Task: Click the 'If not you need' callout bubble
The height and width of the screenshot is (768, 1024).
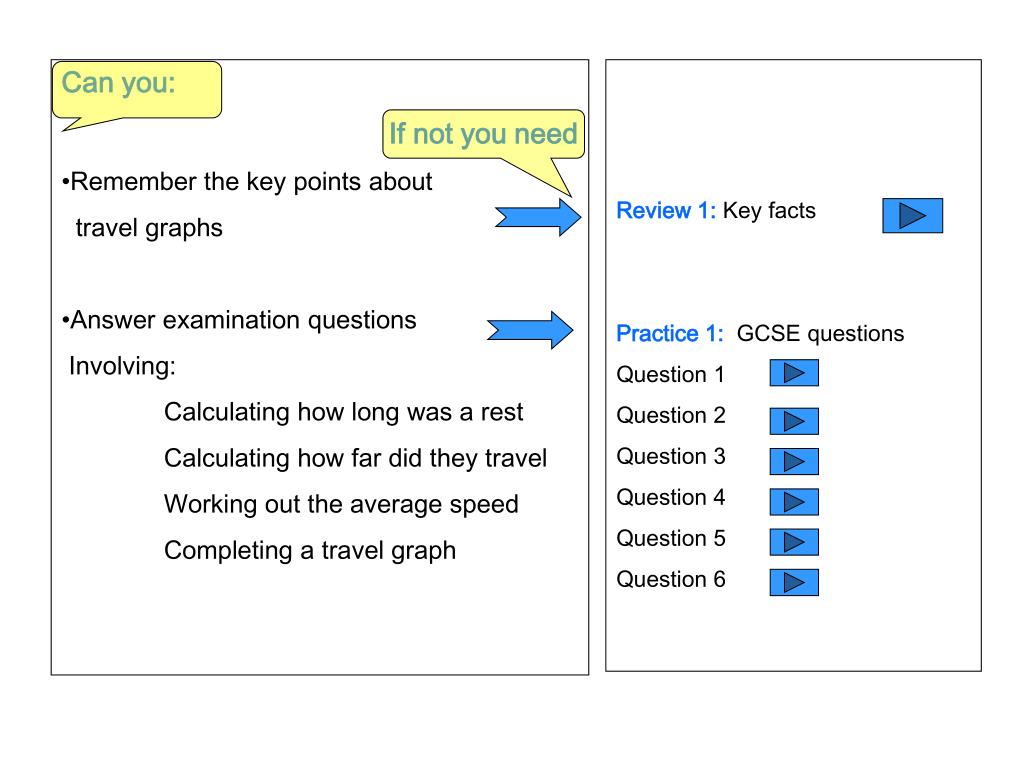Action: click(x=483, y=135)
